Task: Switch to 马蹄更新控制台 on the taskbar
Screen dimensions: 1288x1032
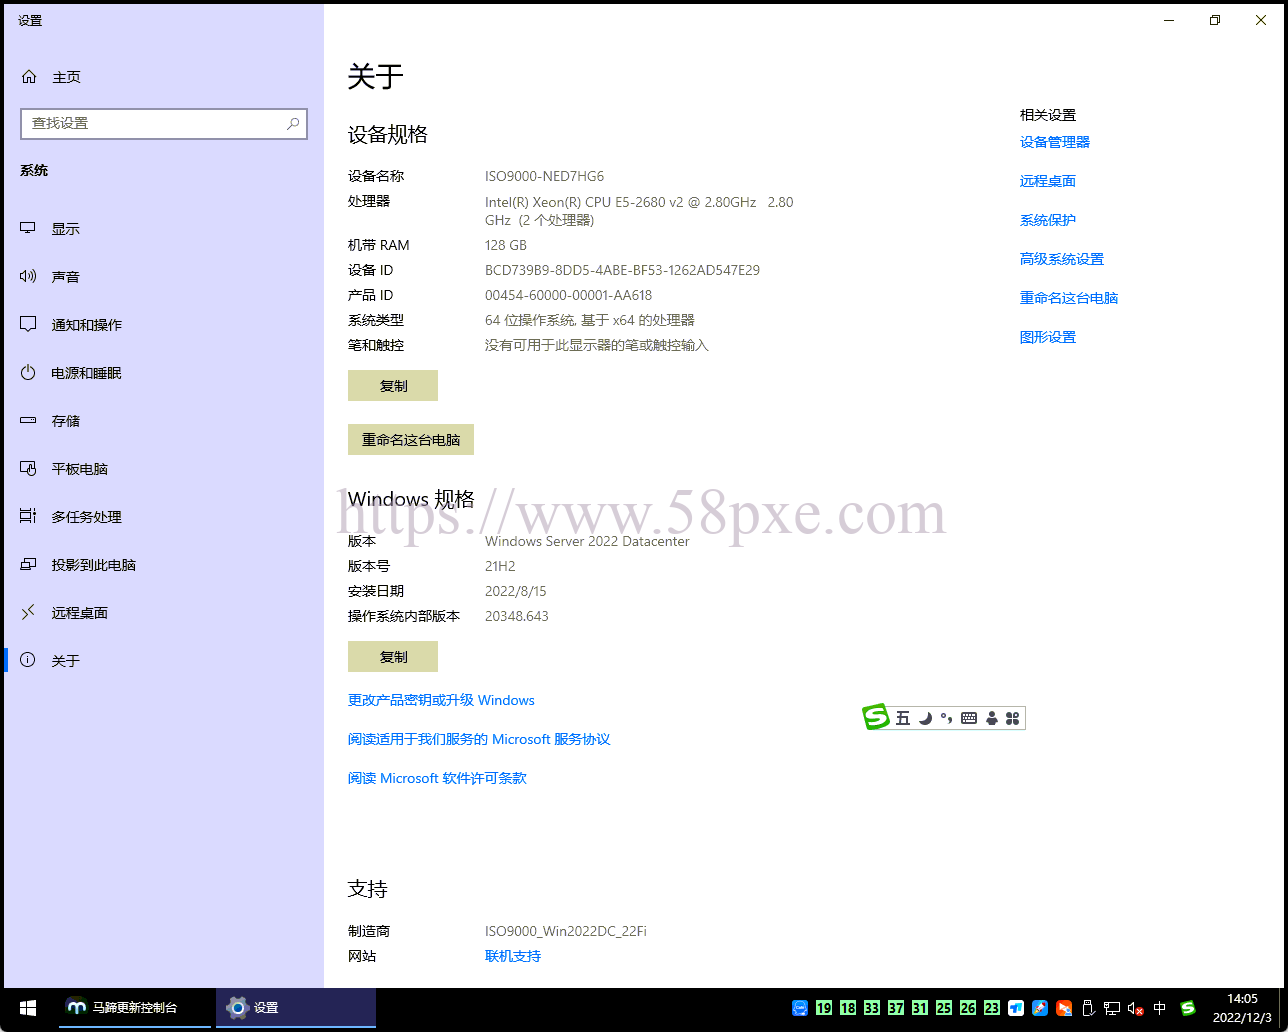Action: pos(136,1008)
